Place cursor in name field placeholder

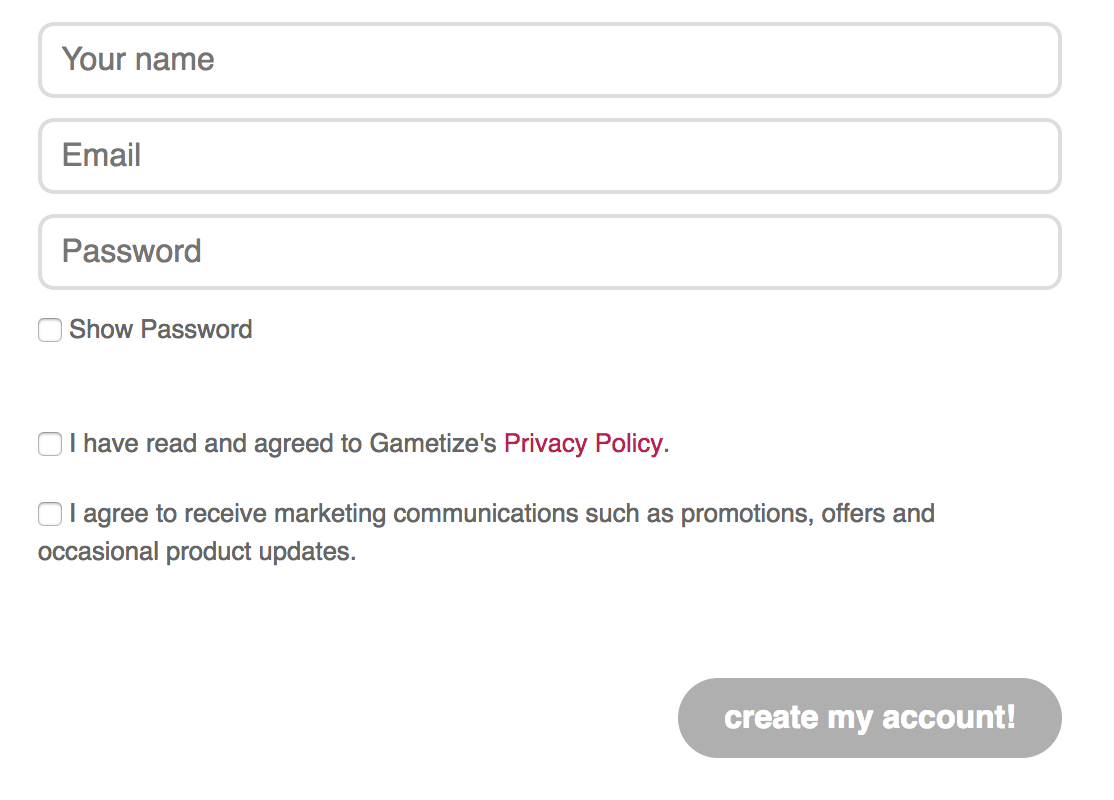(x=138, y=60)
